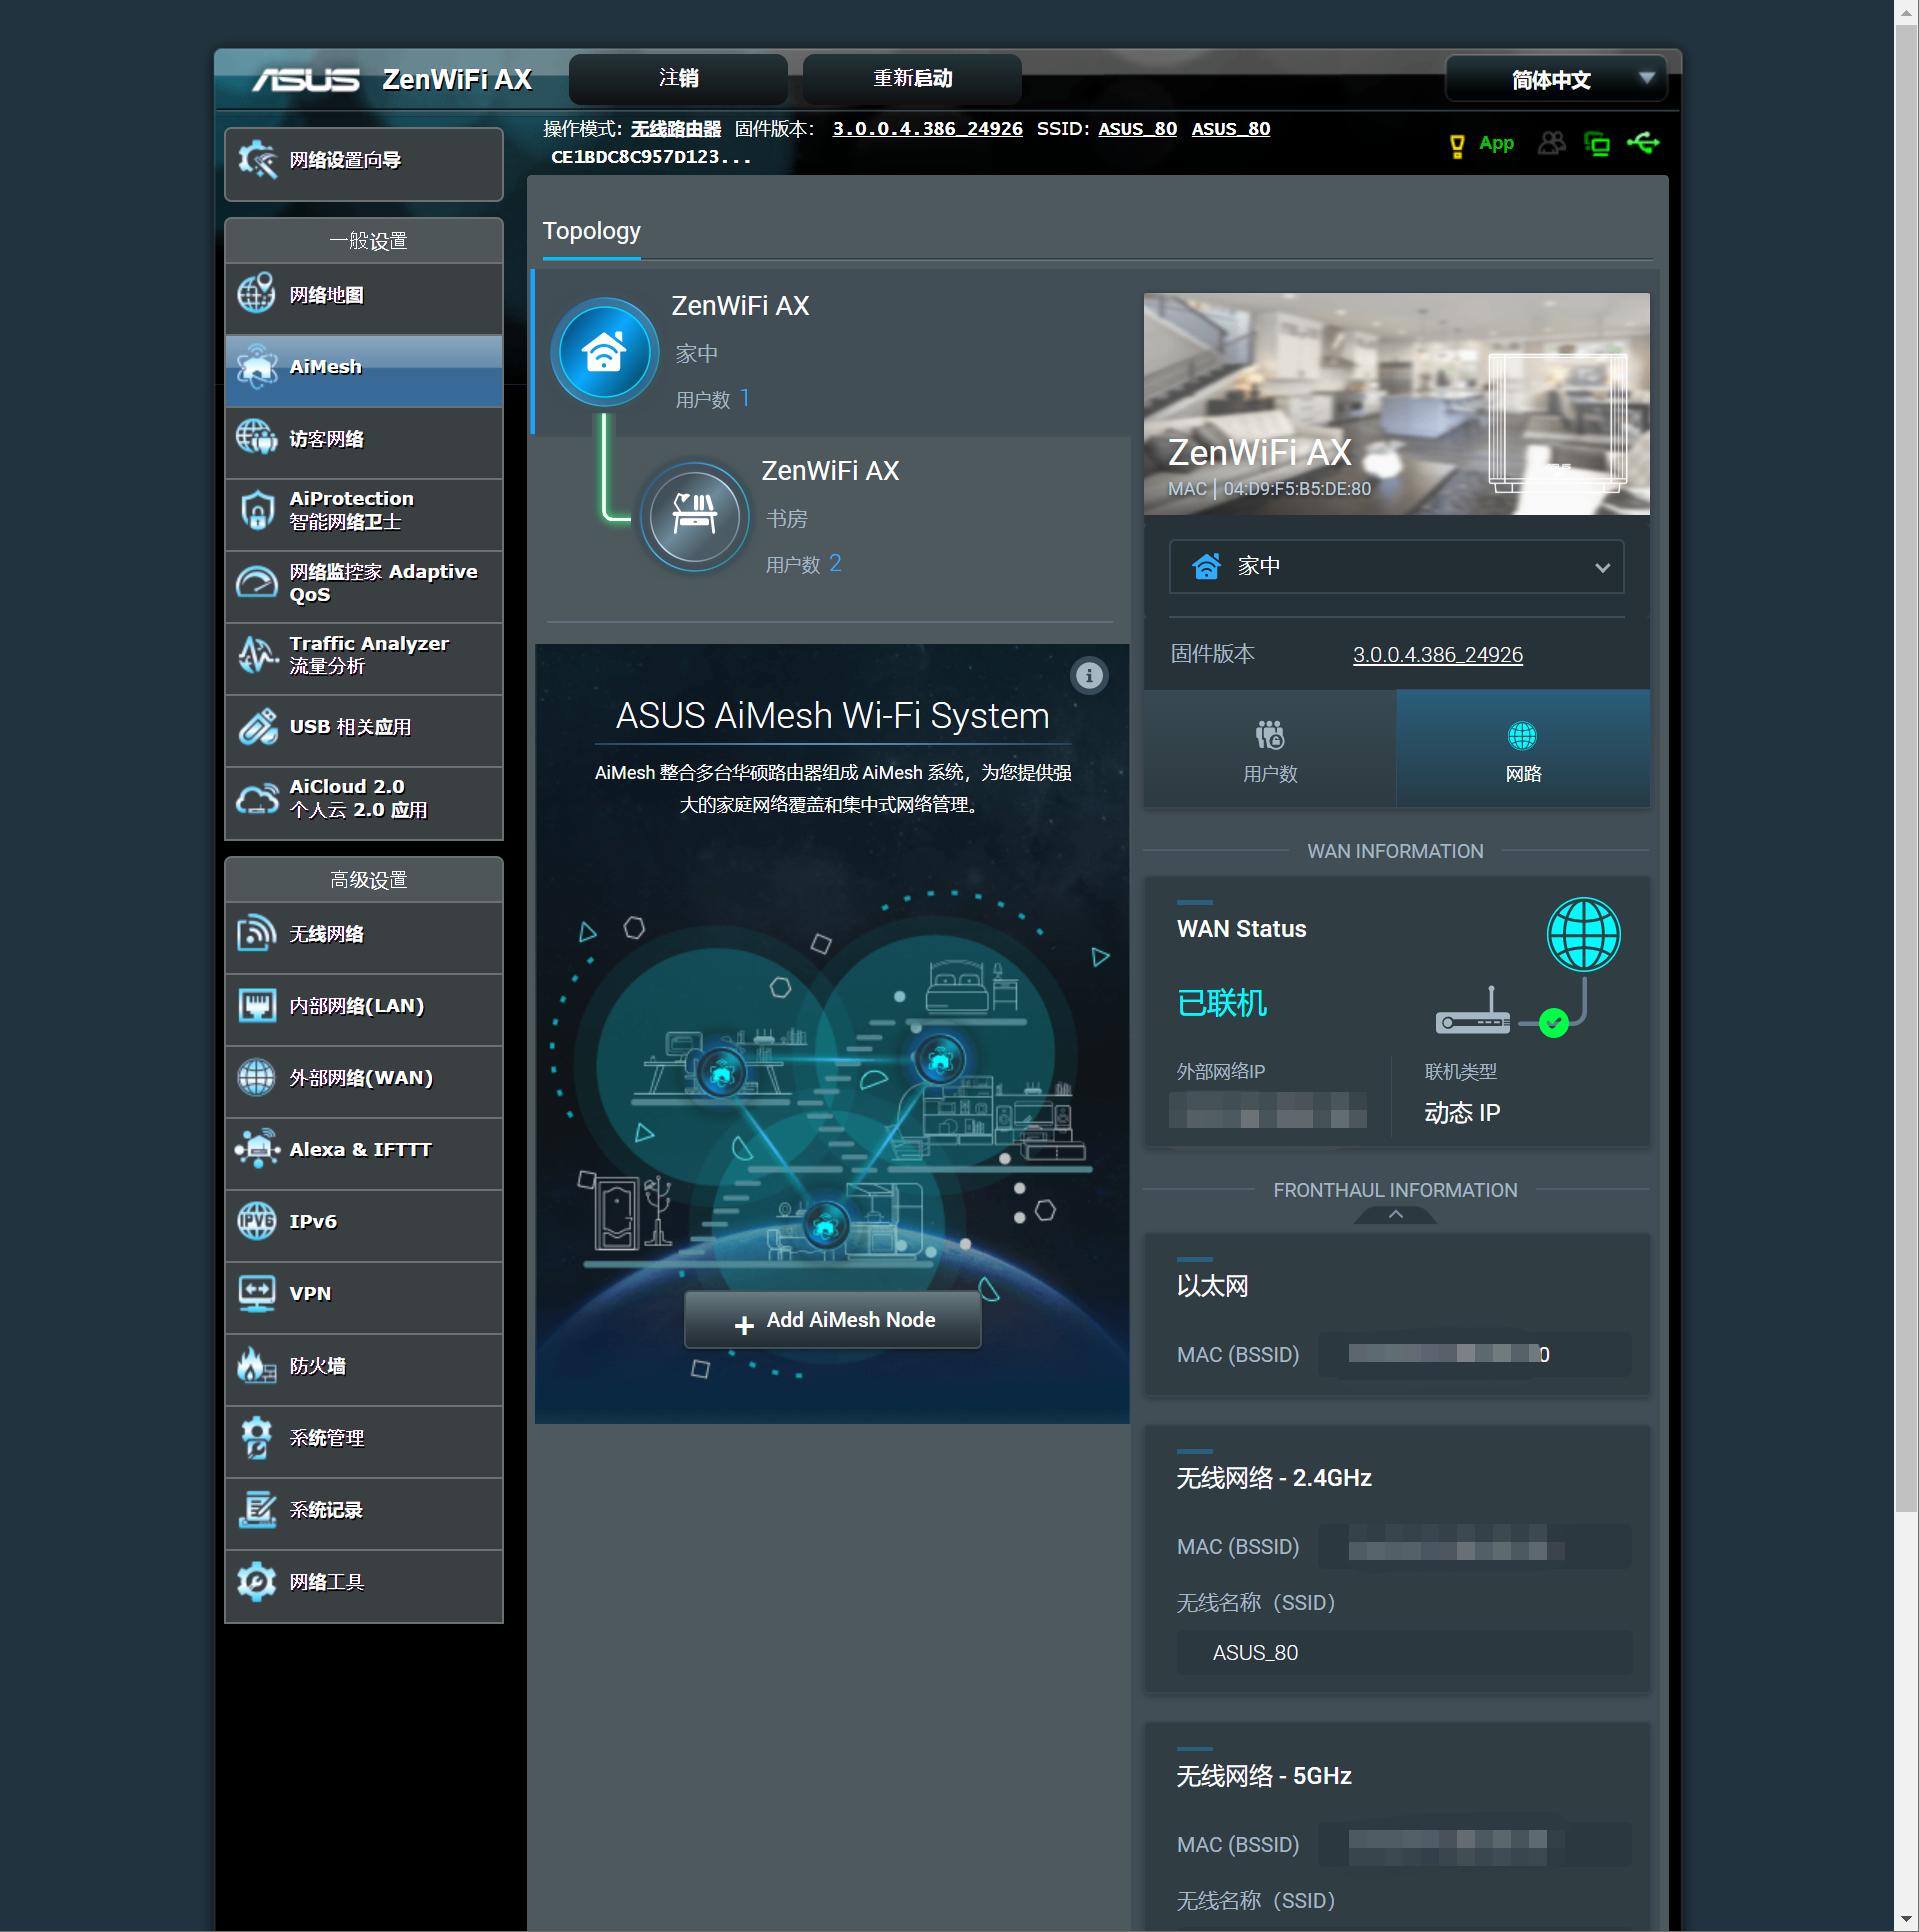Image resolution: width=1919 pixels, height=1932 pixels.
Task: Click the 家中 user count 1
Action: pos(745,398)
